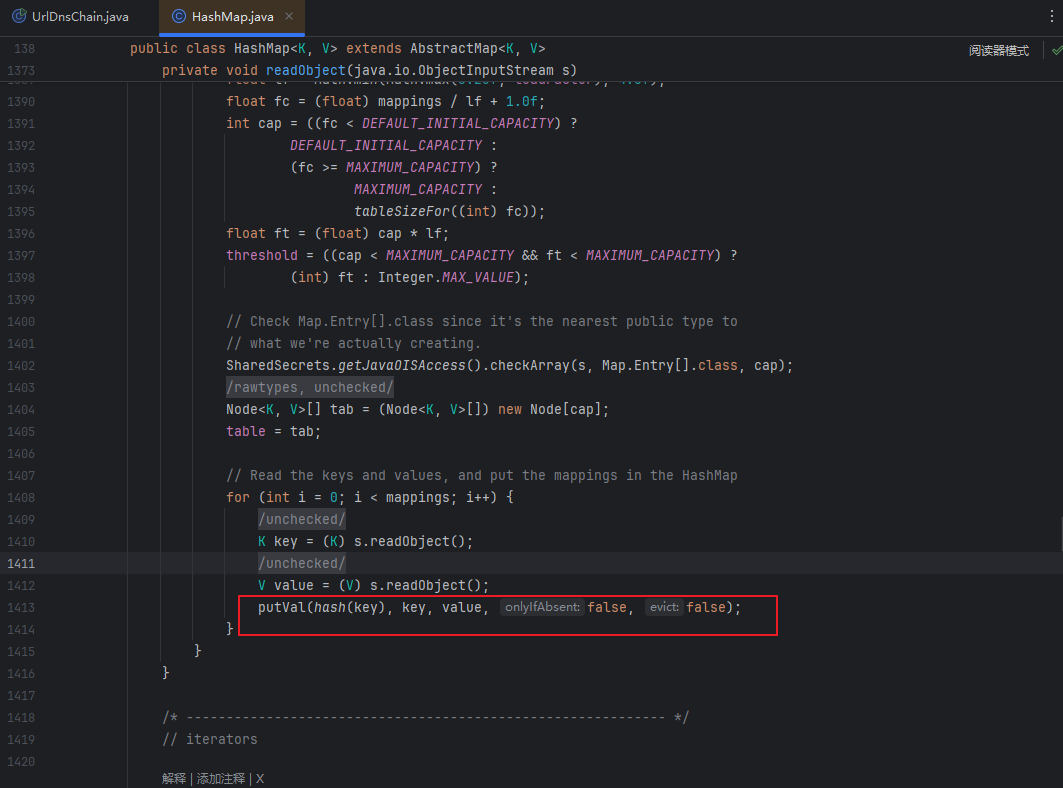Click the 添加注释 link
Screen dimensions: 1063x788
[221, 779]
